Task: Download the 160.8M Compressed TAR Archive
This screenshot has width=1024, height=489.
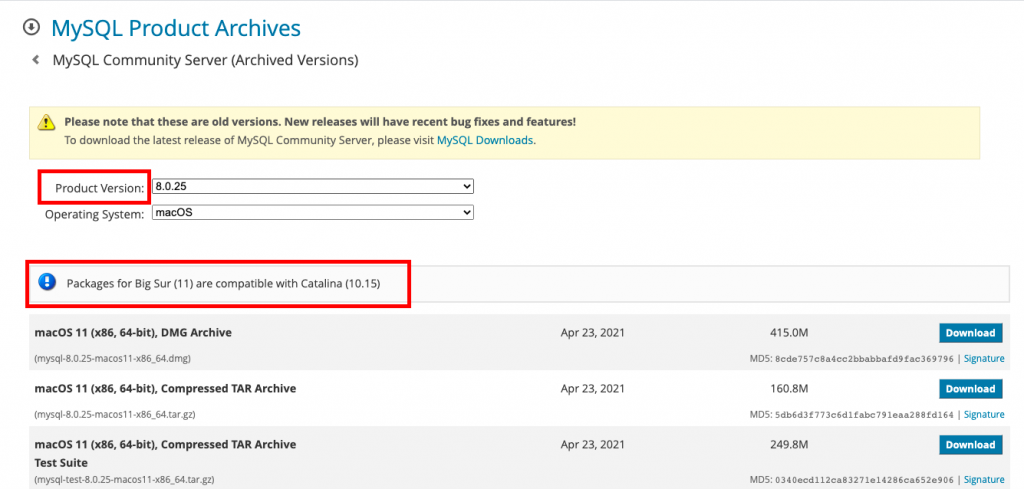Action: (970, 389)
